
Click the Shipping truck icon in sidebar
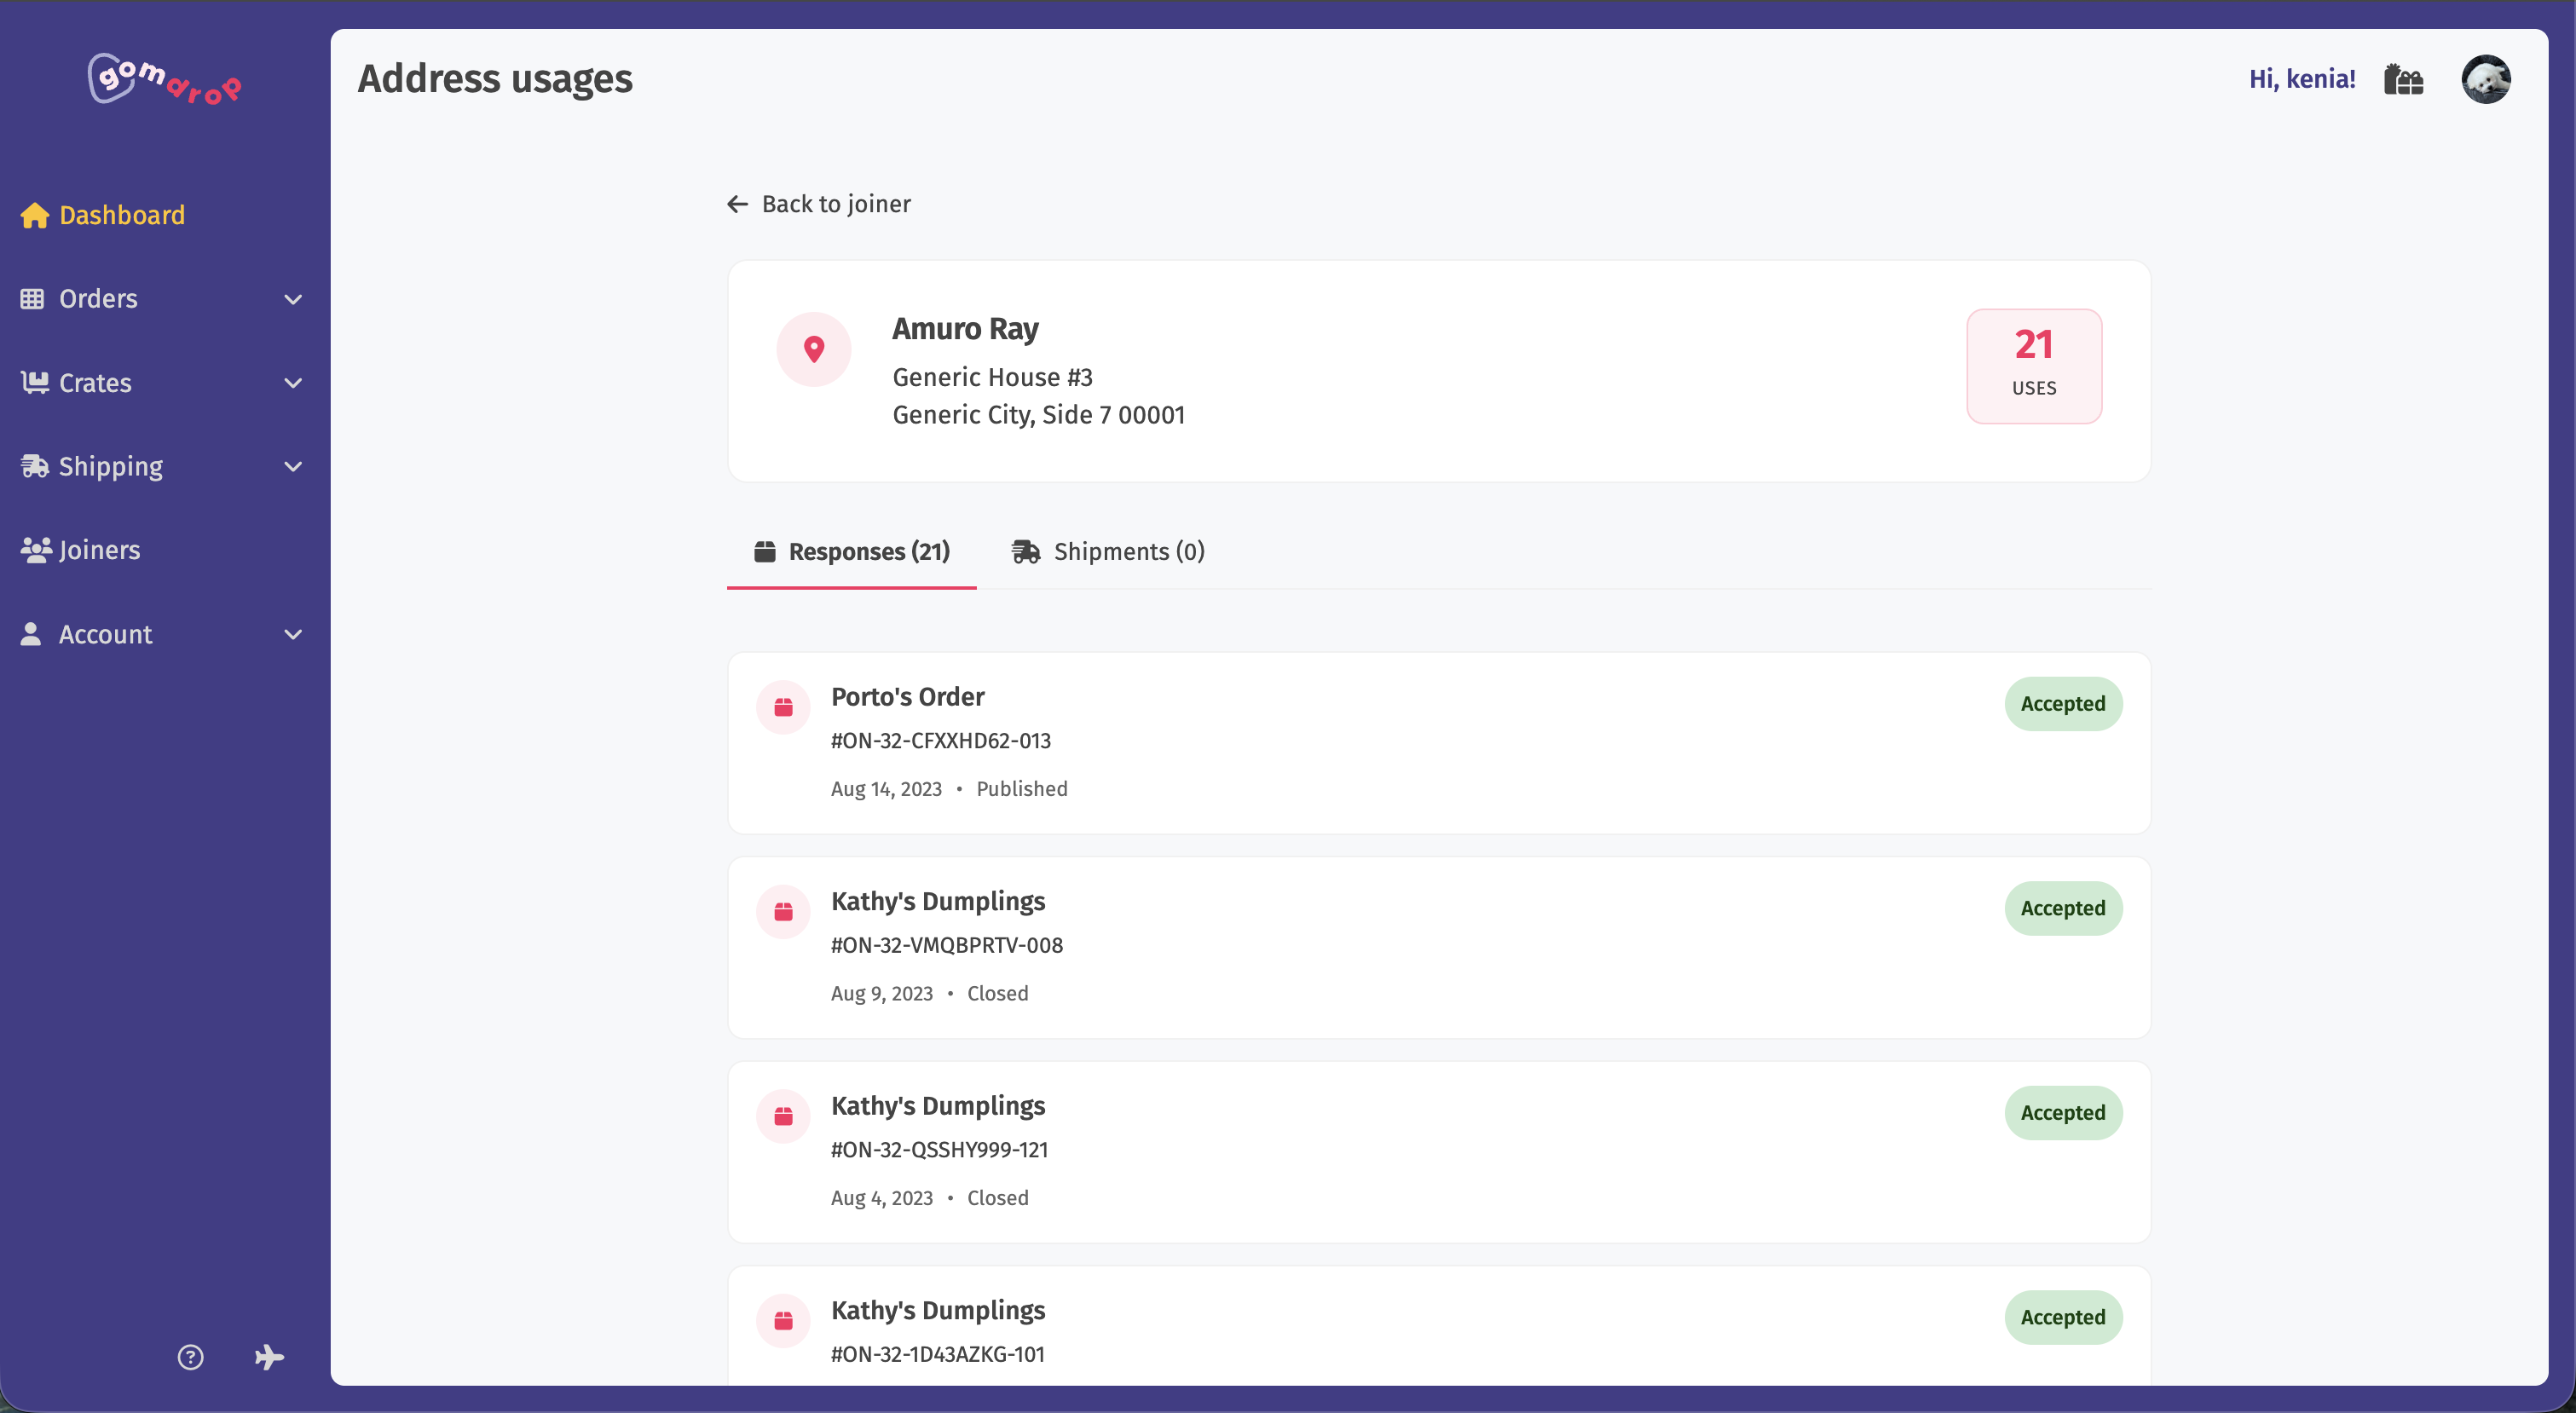click(x=34, y=466)
